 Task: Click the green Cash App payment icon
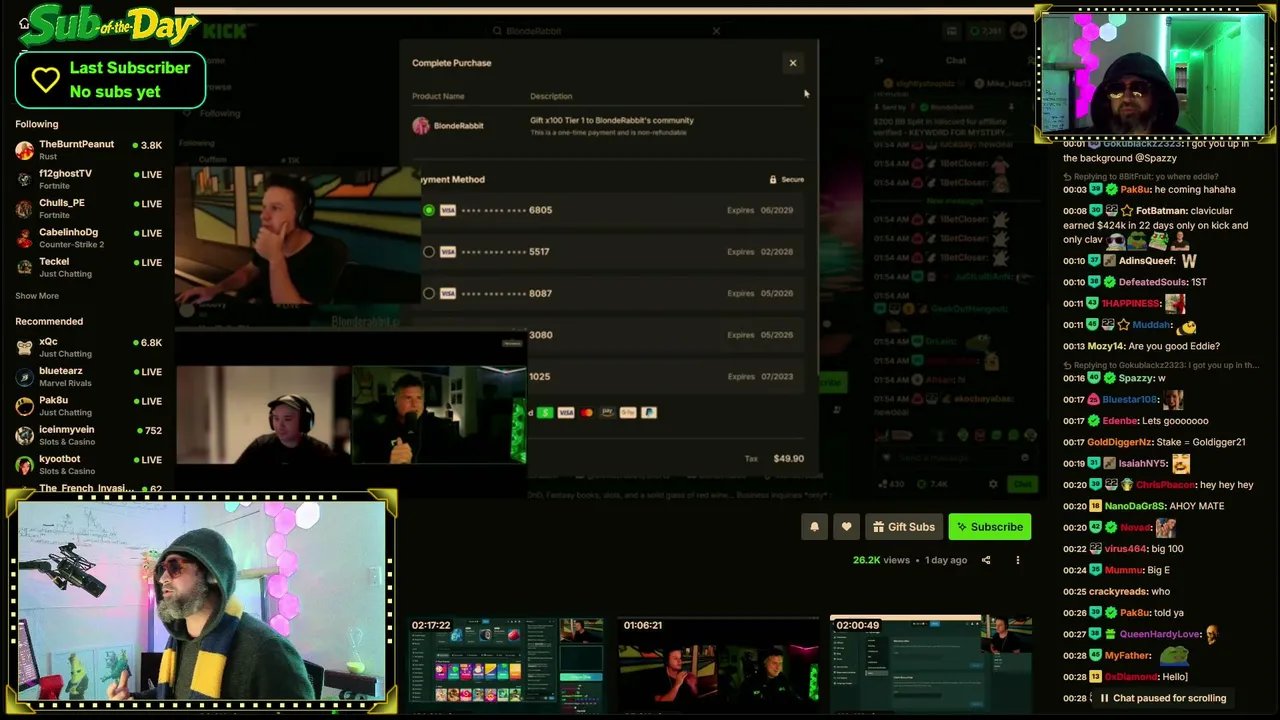pyautogui.click(x=545, y=412)
